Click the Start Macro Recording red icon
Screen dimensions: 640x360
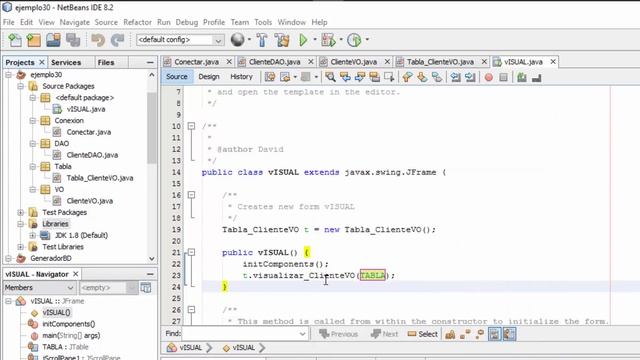pyautogui.click(x=489, y=77)
